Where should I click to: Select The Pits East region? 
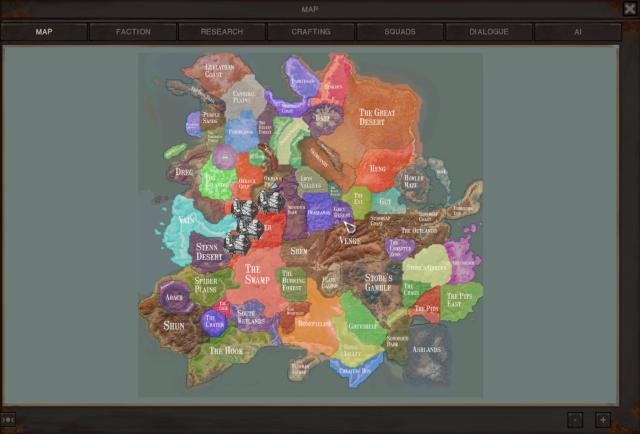tap(460, 300)
